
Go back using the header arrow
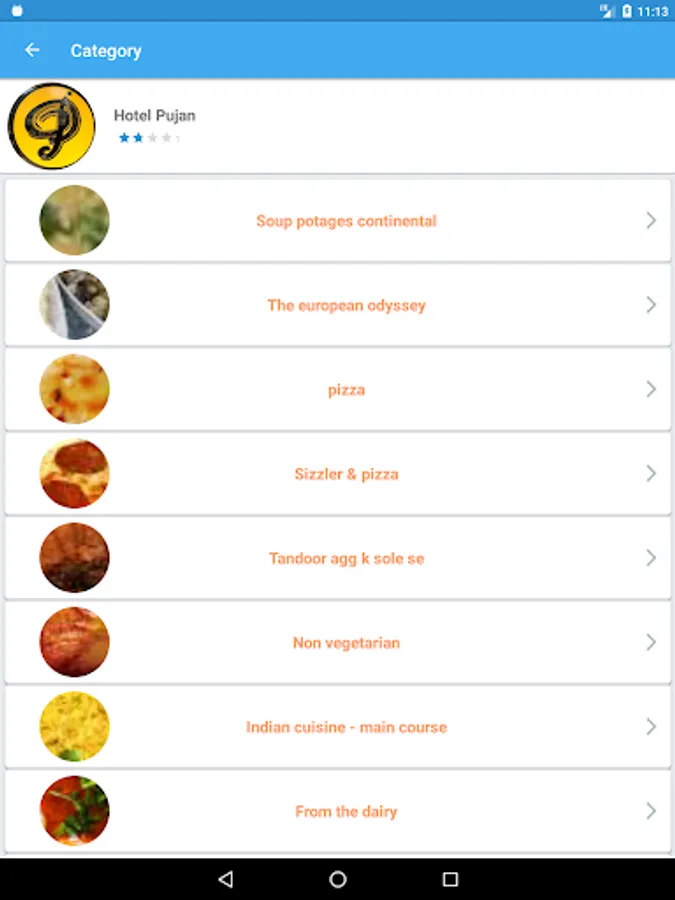tap(32, 50)
